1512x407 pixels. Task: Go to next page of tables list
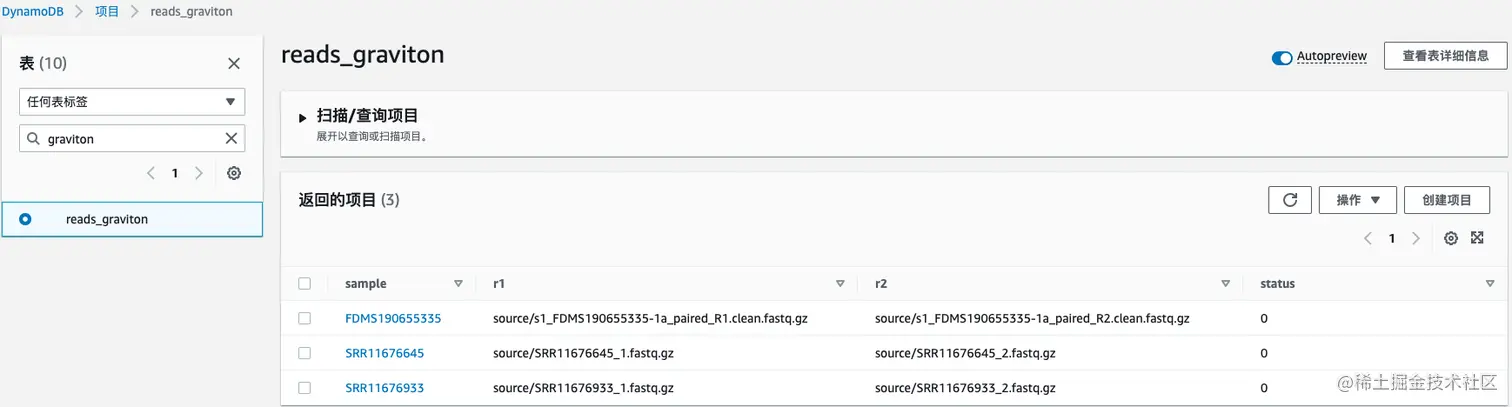(x=199, y=173)
